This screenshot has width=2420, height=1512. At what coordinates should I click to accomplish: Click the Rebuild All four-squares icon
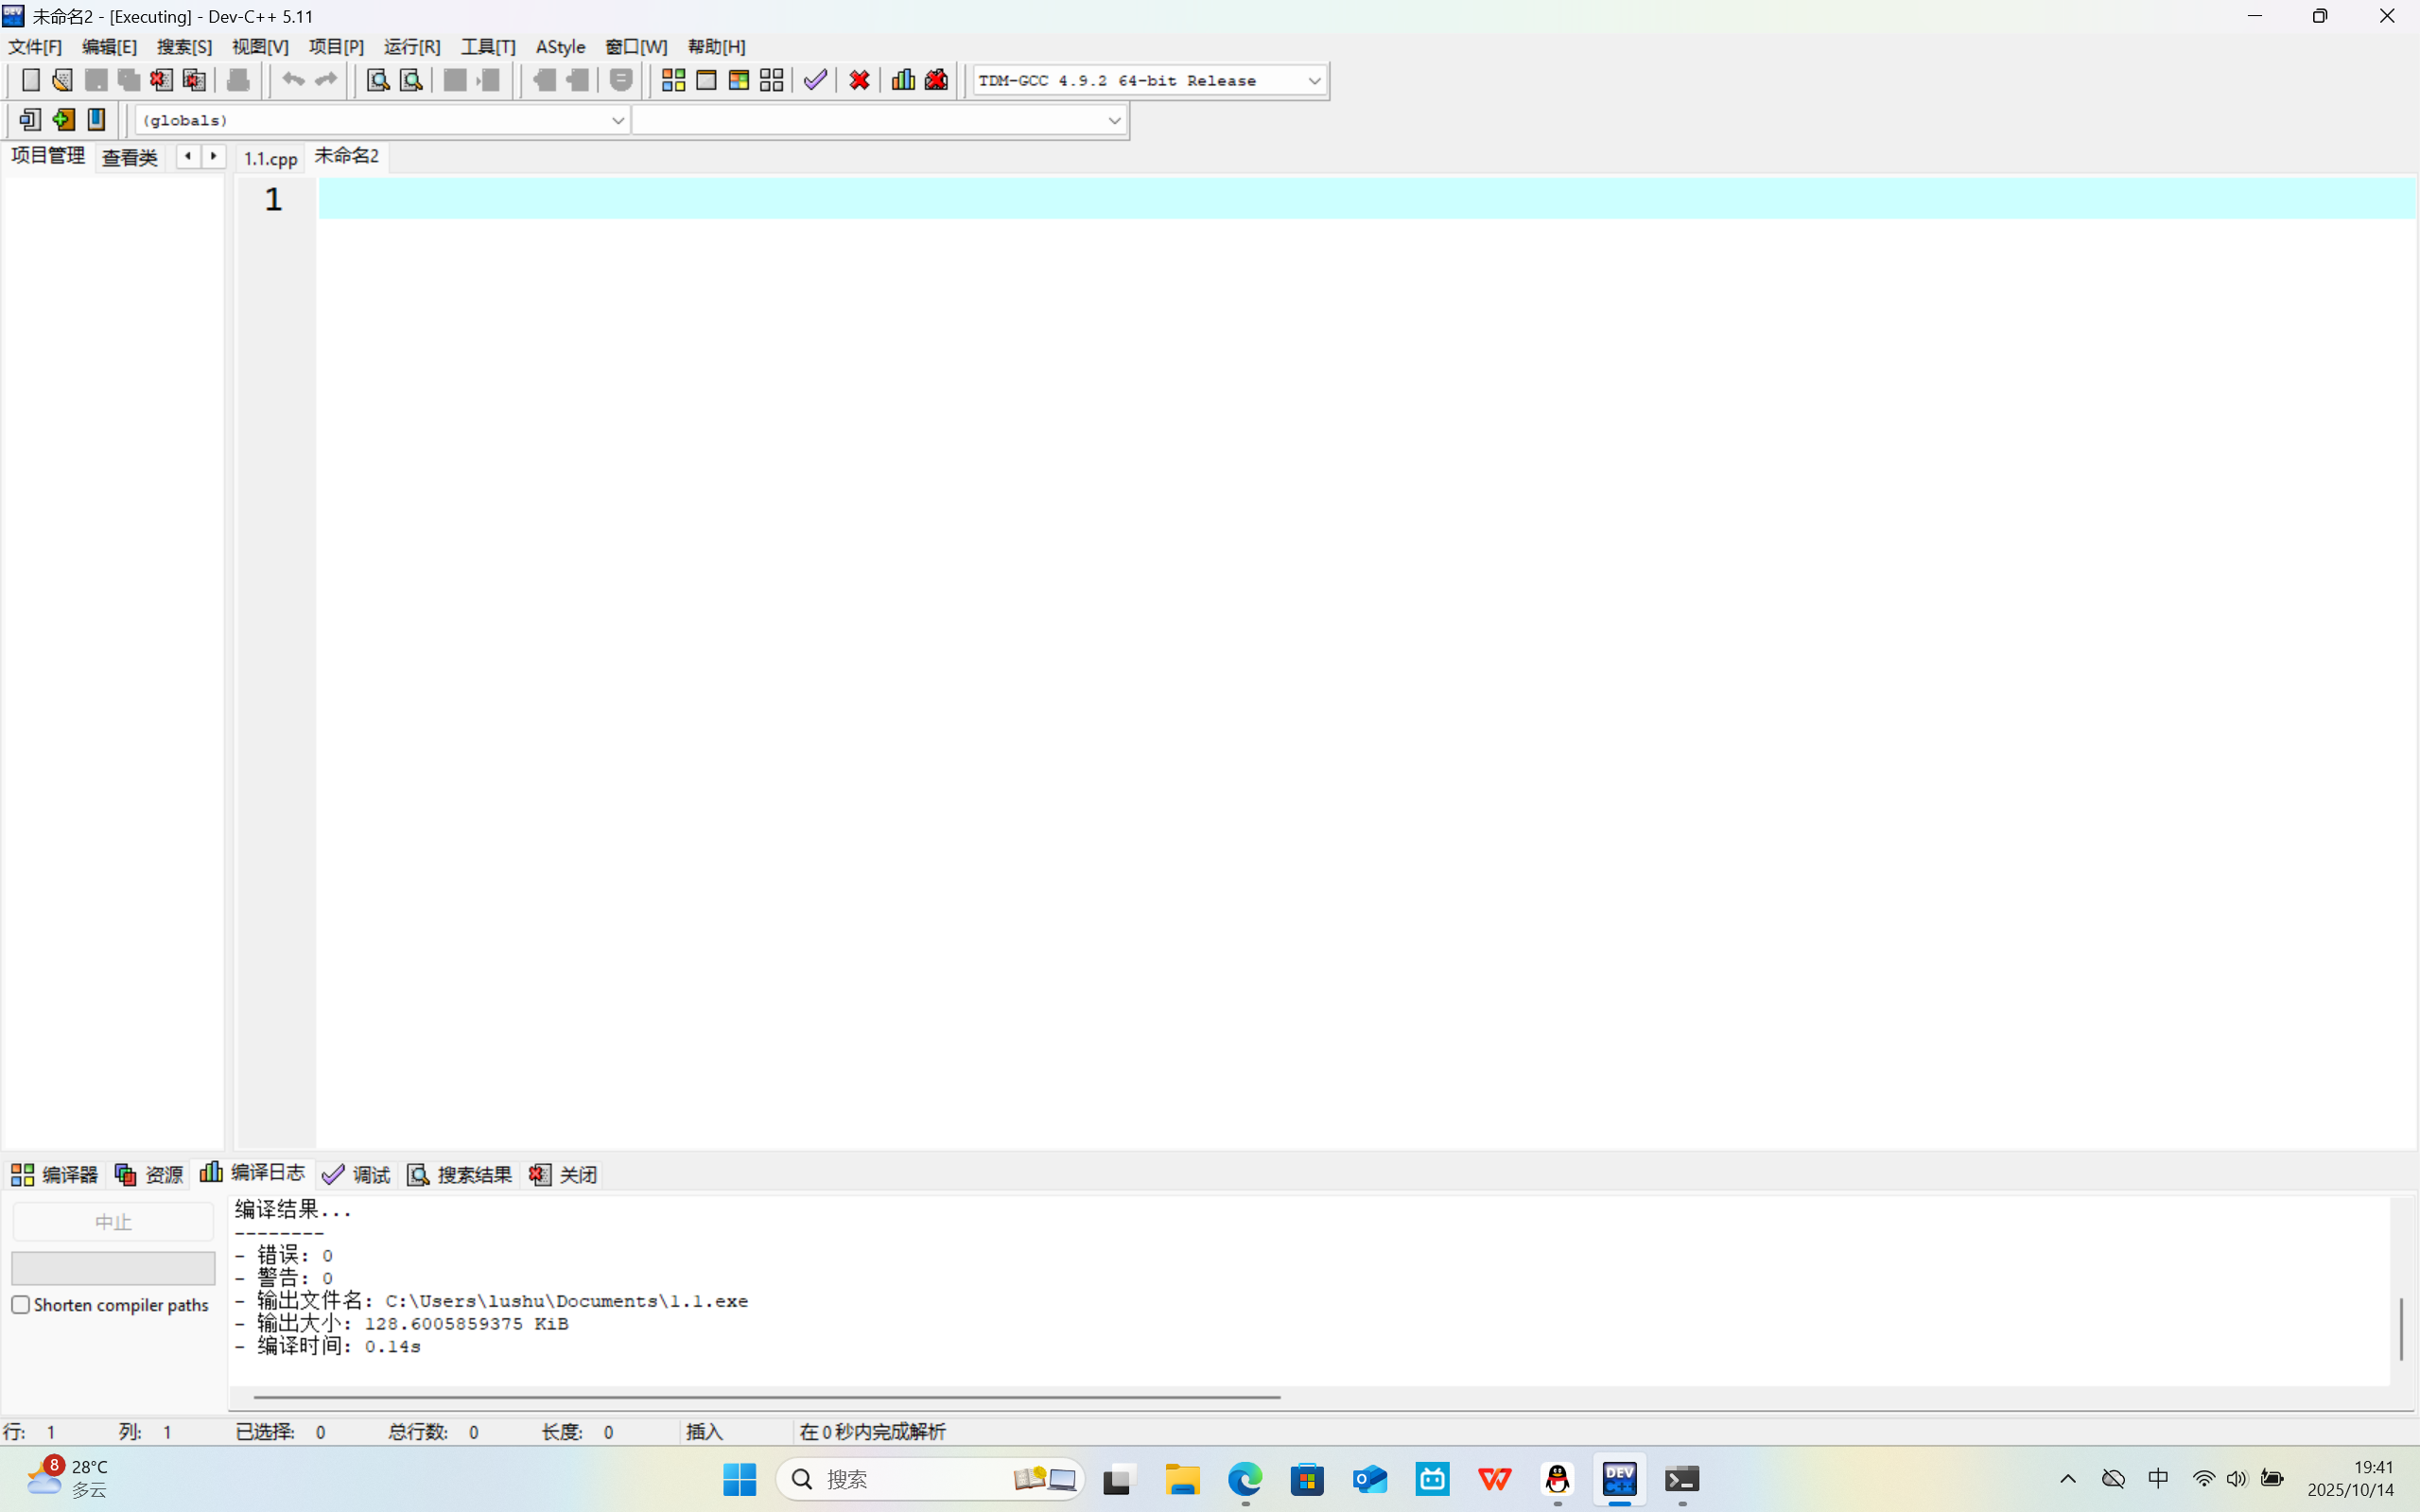pos(771,80)
